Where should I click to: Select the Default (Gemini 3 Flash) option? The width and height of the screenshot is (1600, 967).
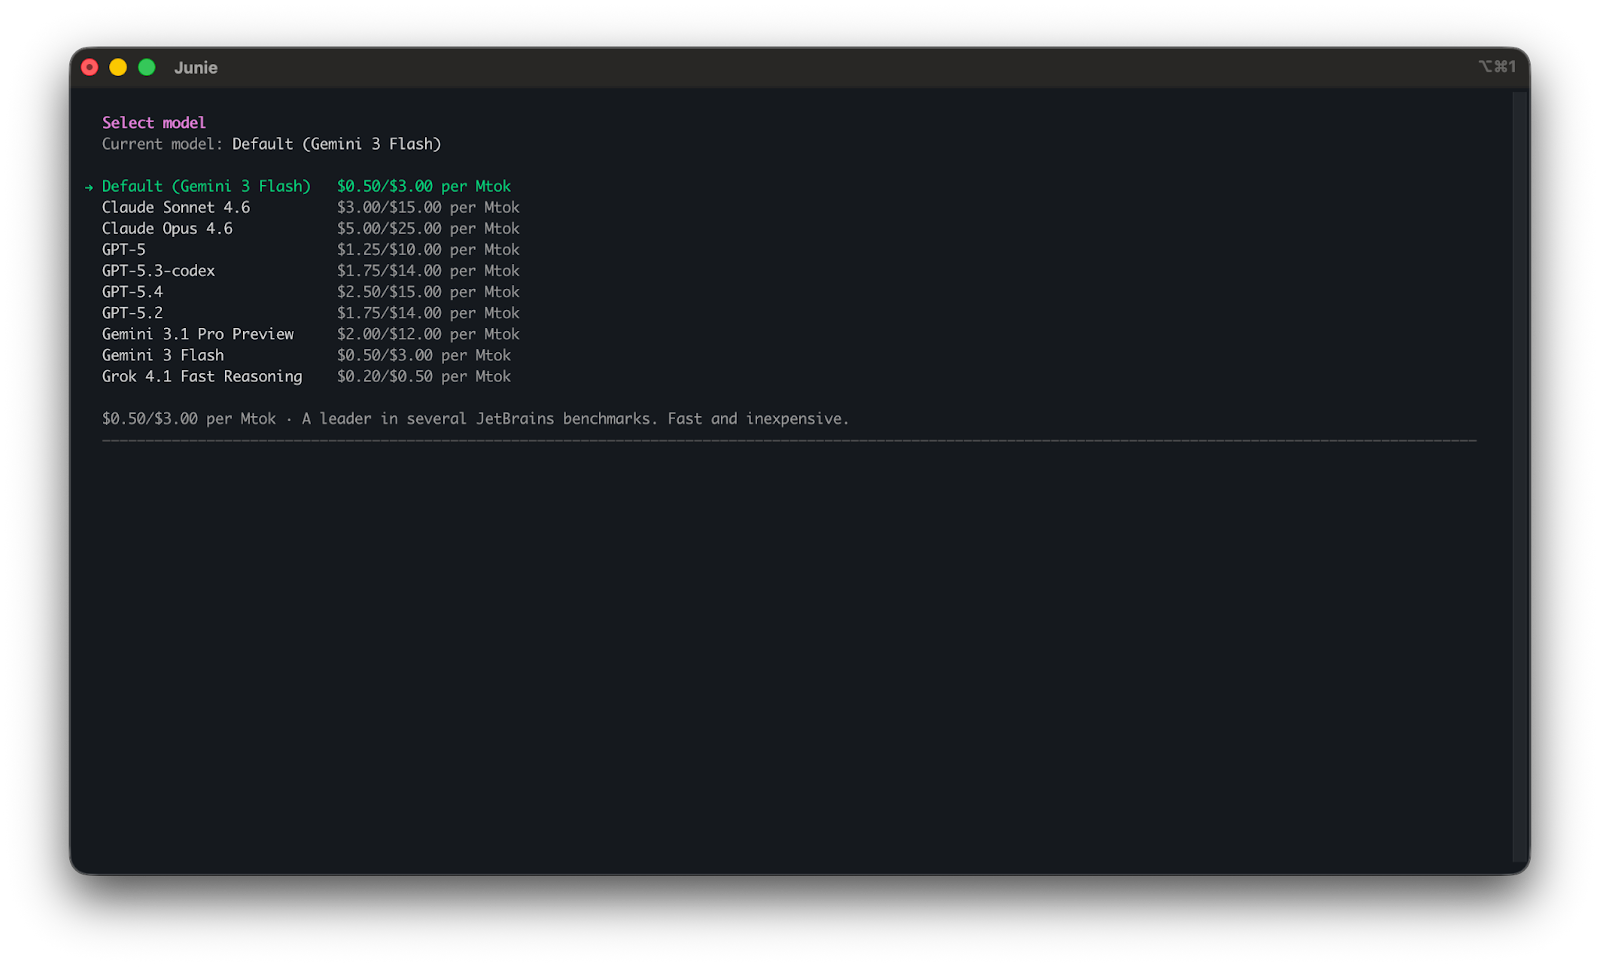[x=206, y=186]
